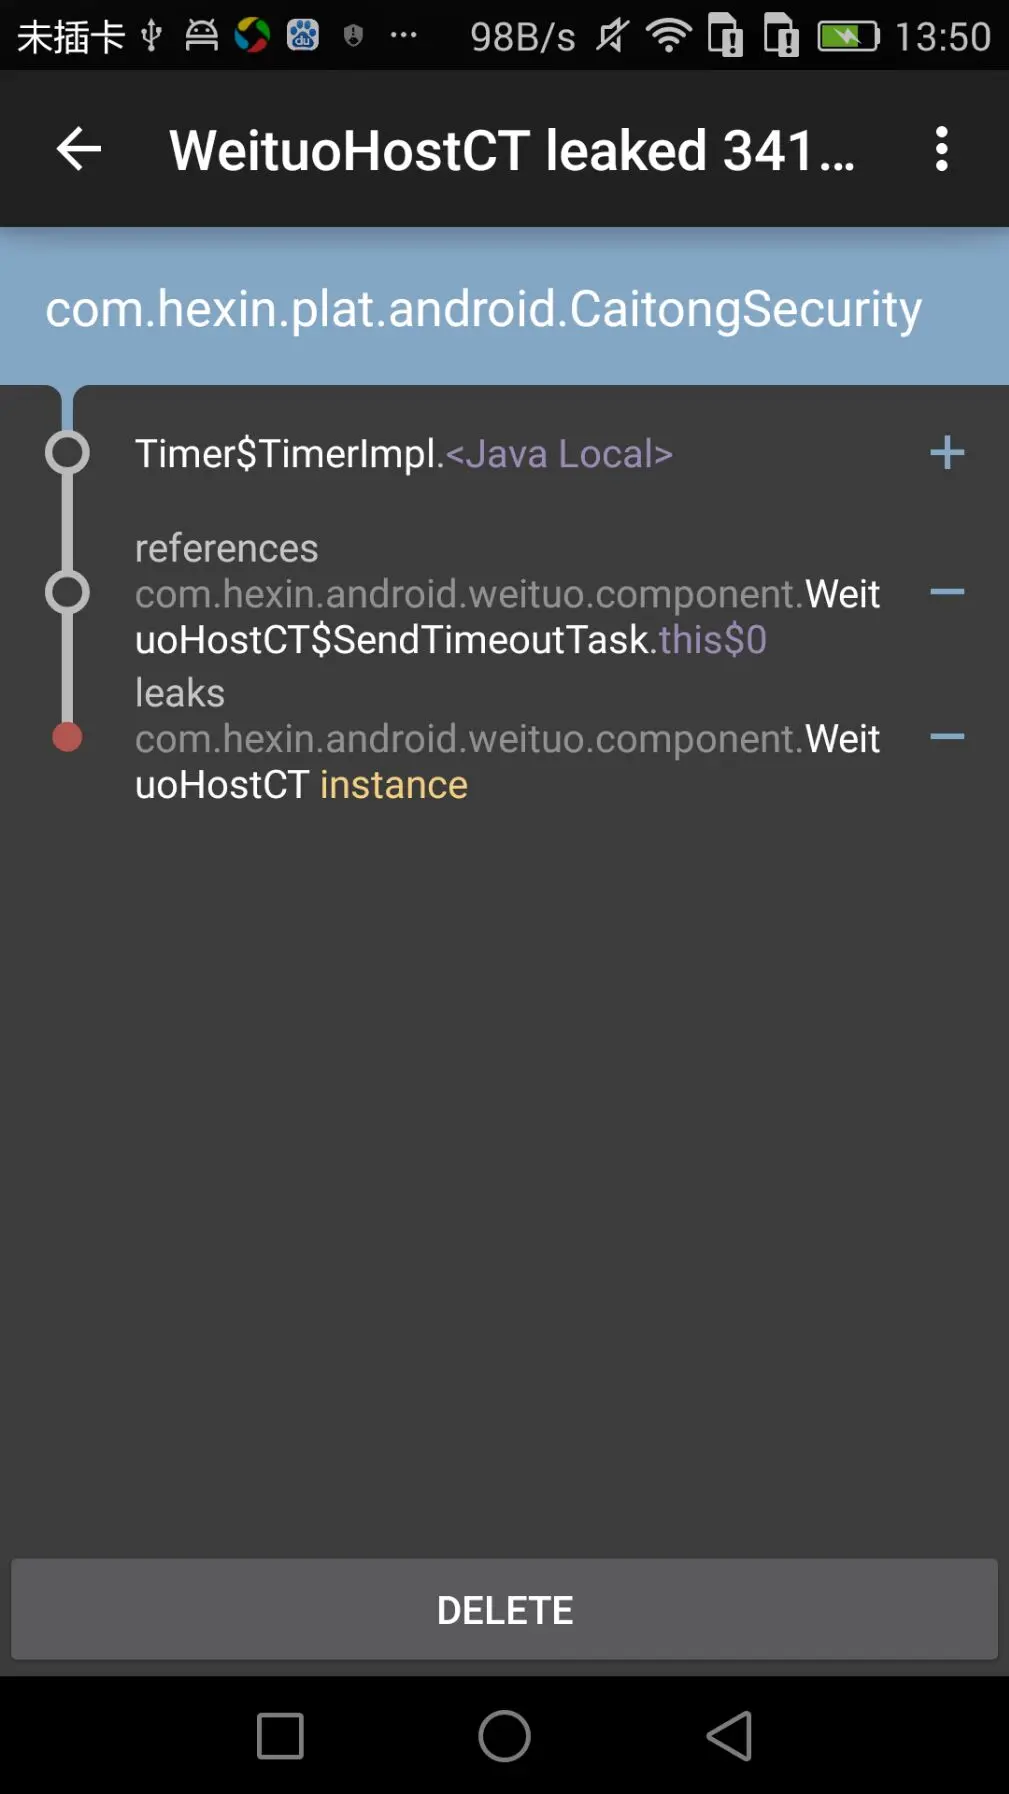Tap the Wi-Fi status bar icon
This screenshot has width=1009, height=1794.
pyautogui.click(x=668, y=36)
